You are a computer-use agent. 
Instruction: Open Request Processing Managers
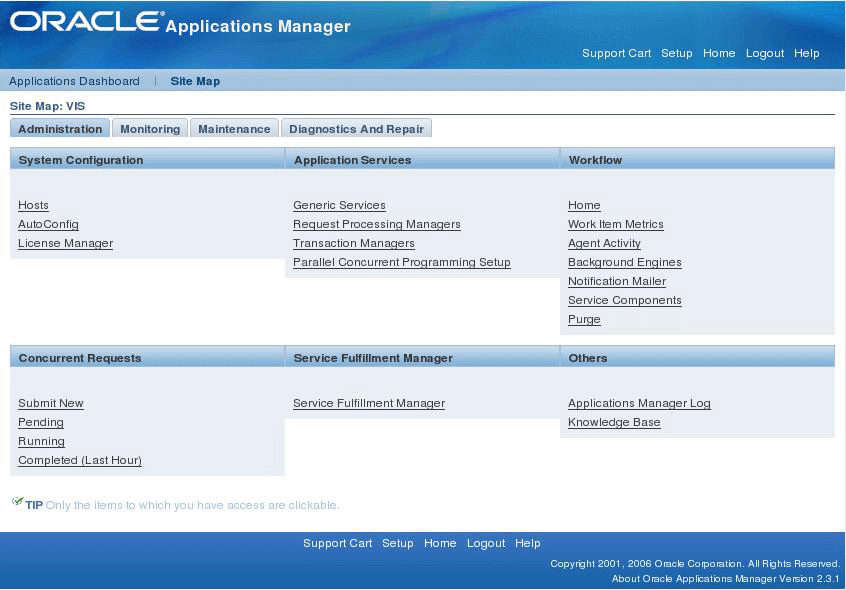tap(377, 224)
